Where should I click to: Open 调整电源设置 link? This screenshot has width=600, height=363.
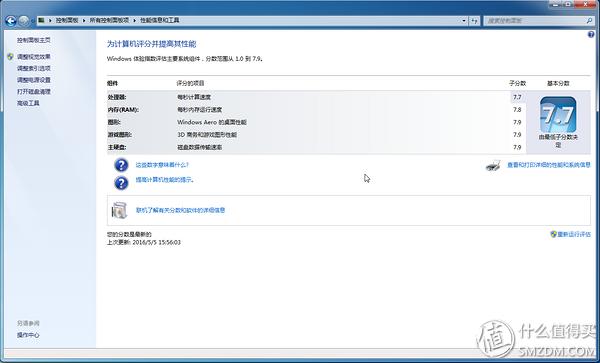(34, 80)
